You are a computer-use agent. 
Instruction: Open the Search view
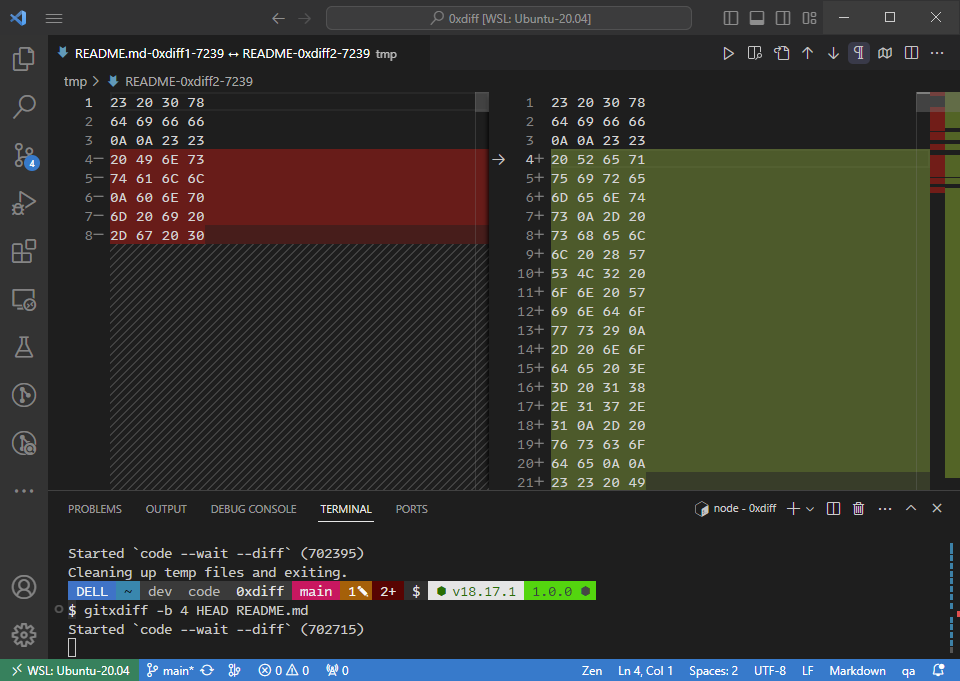24,107
